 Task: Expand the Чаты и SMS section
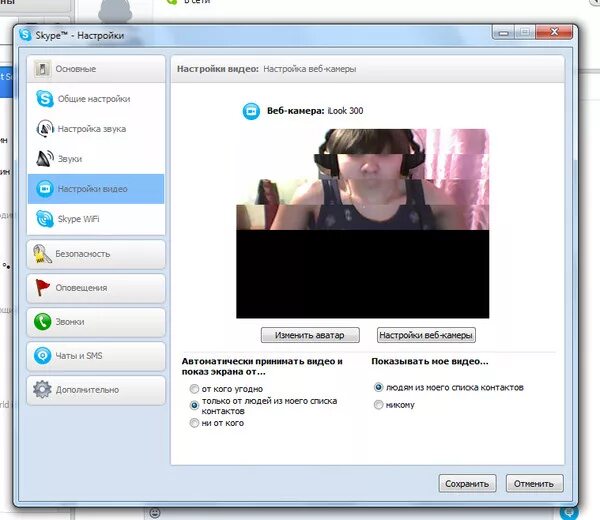96,355
